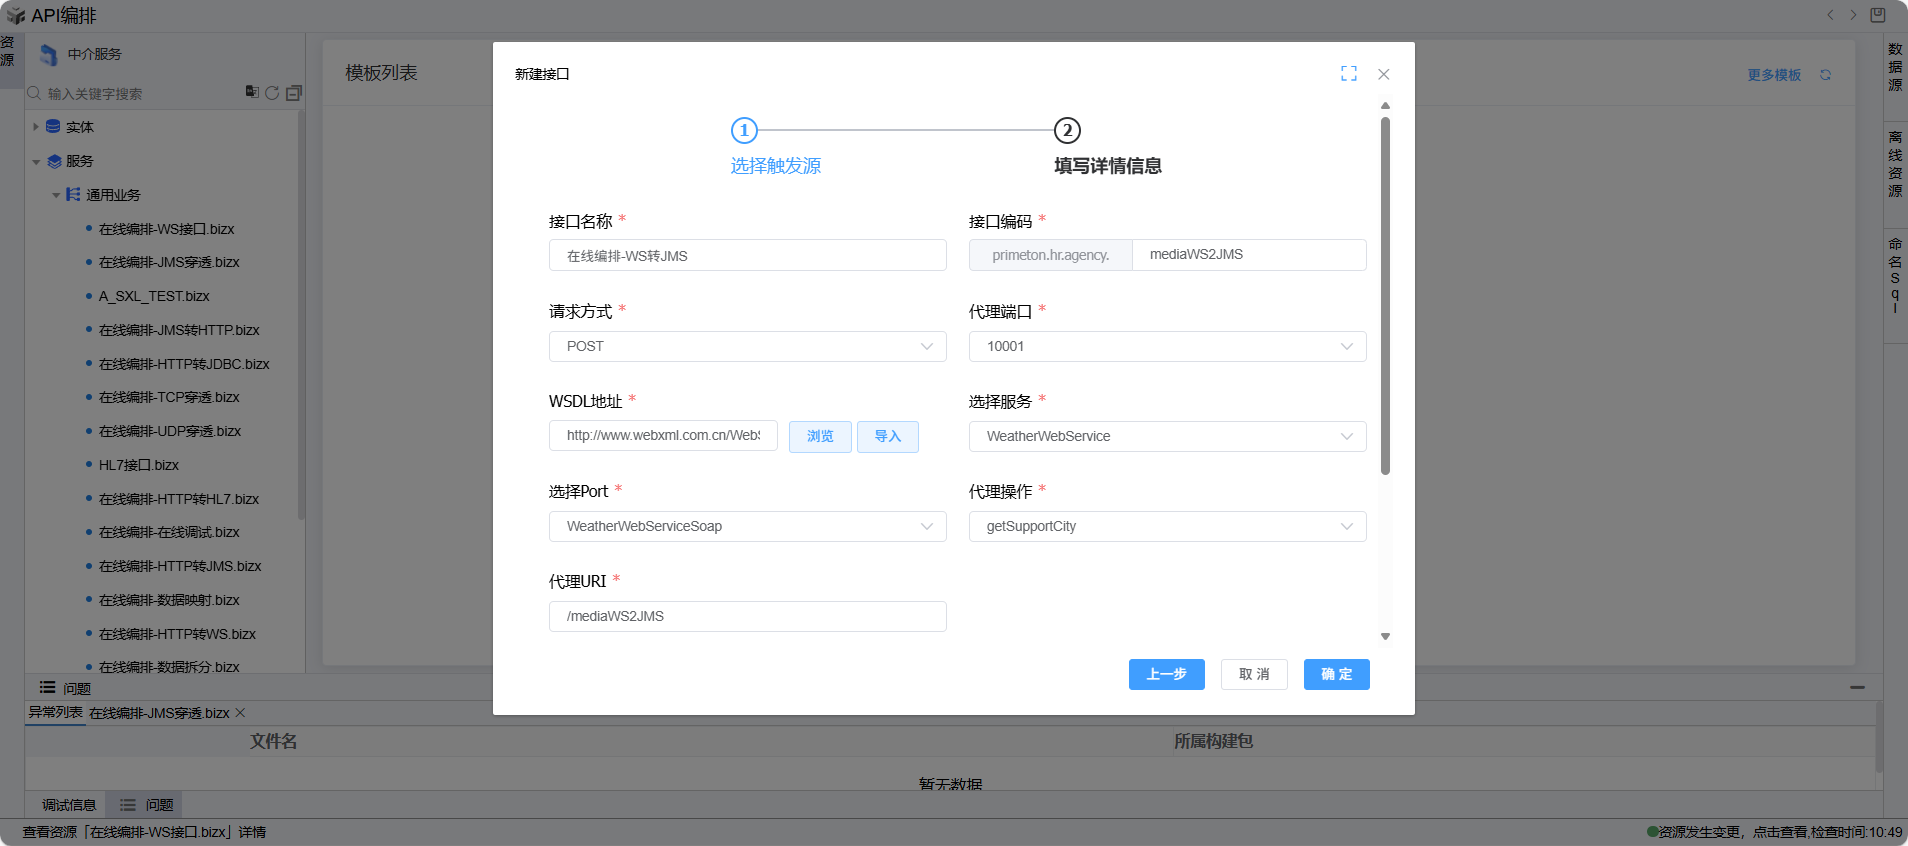1908x846 pixels.
Task: Click the 浏览 button next to the WSDL address
Action: (820, 436)
